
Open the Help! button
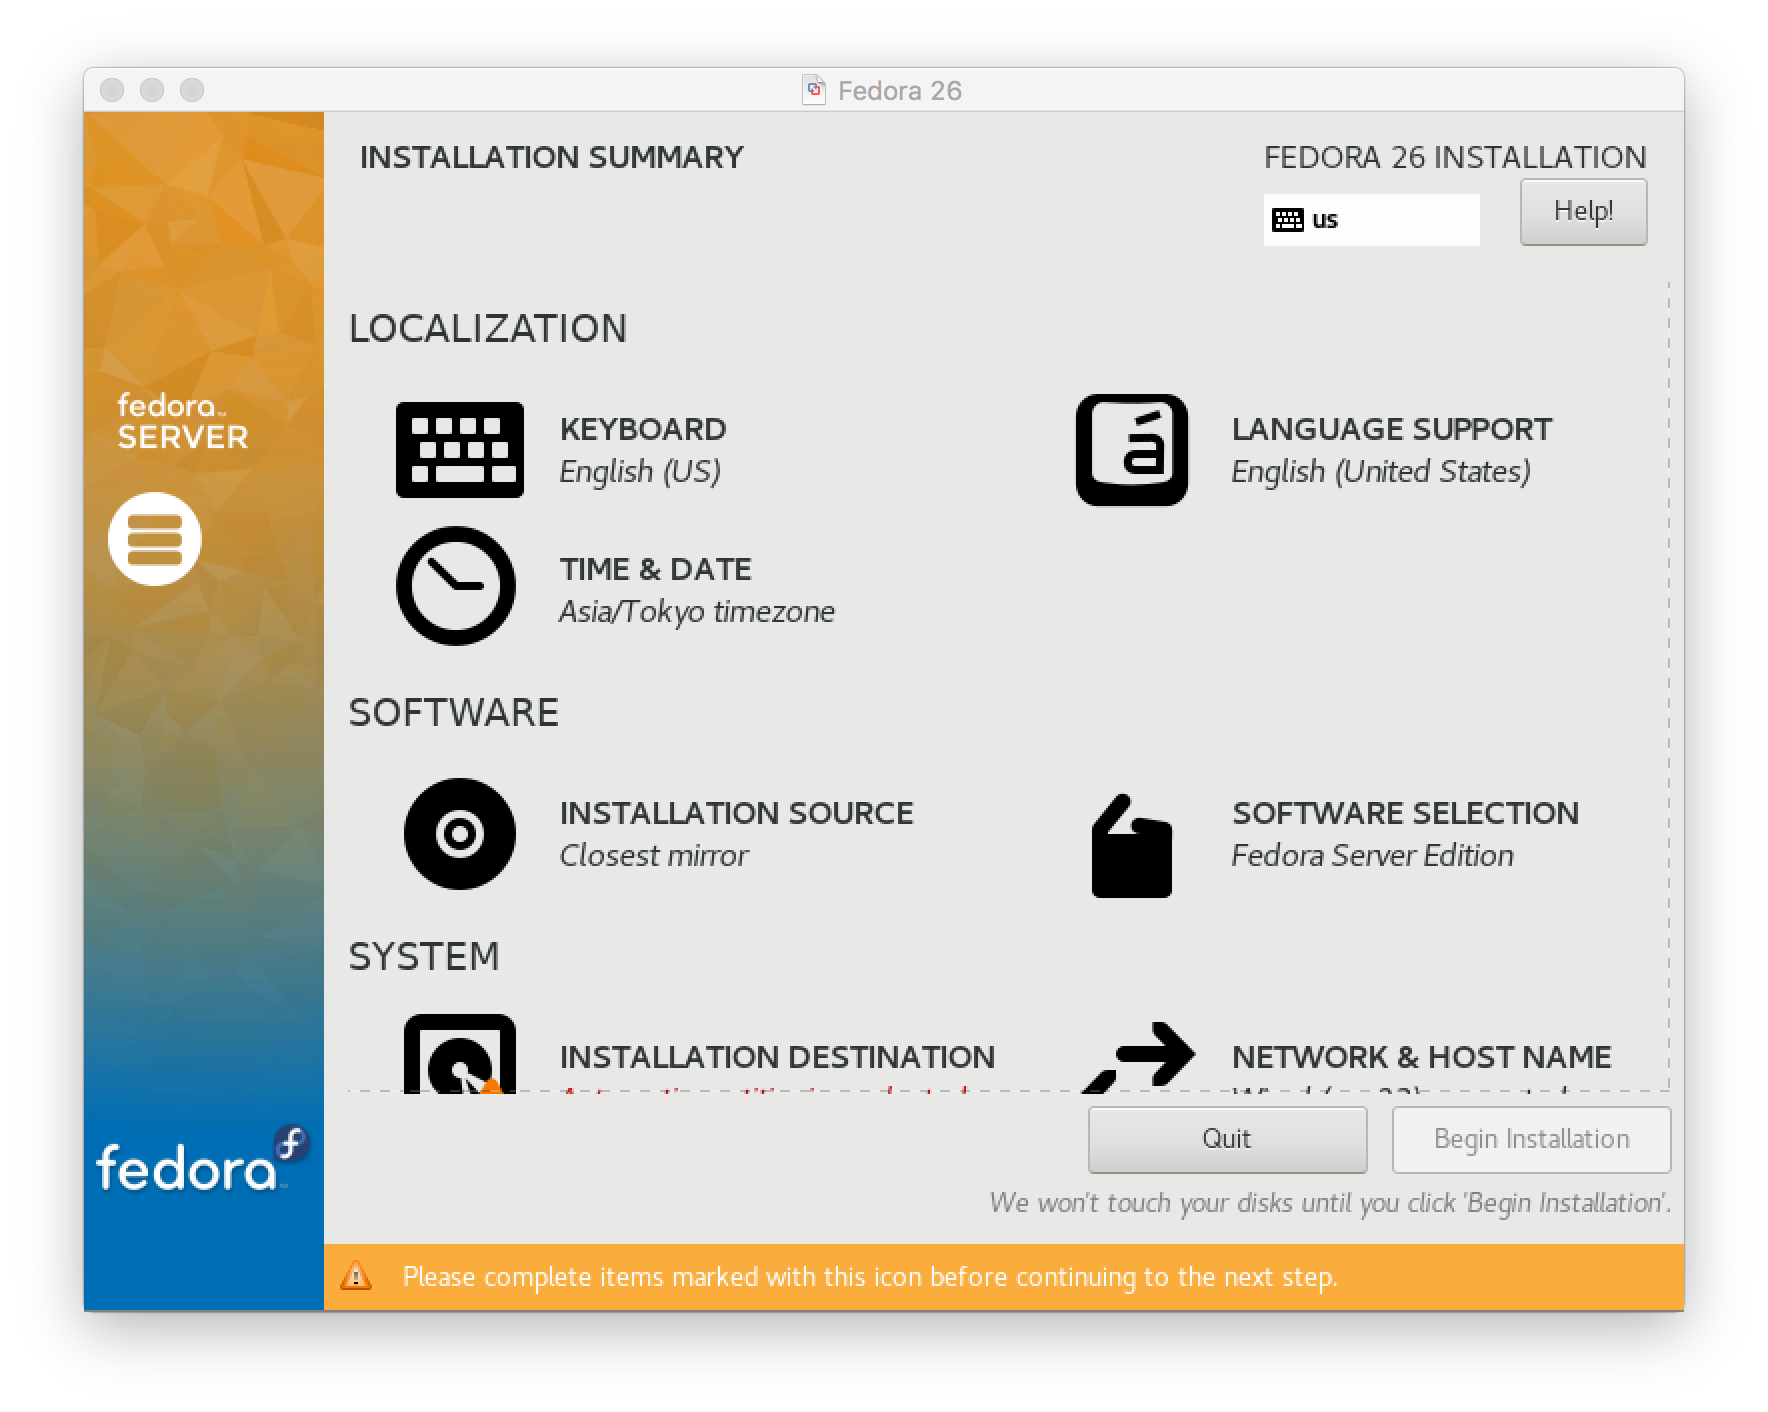coord(1583,212)
